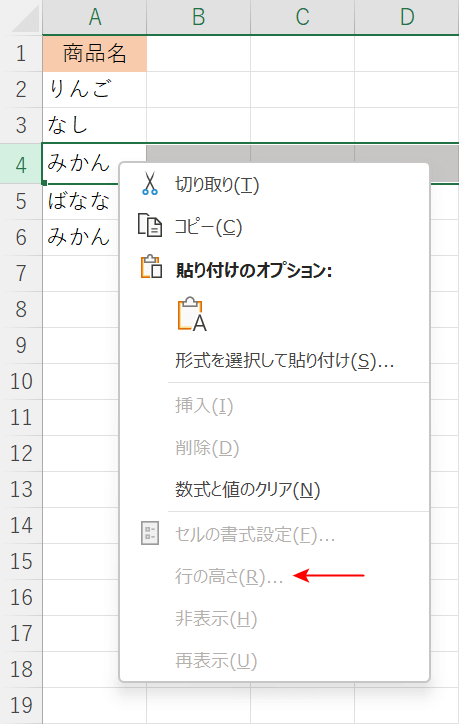The height and width of the screenshot is (724, 459).
Task: Select column C header
Action: [302, 17]
